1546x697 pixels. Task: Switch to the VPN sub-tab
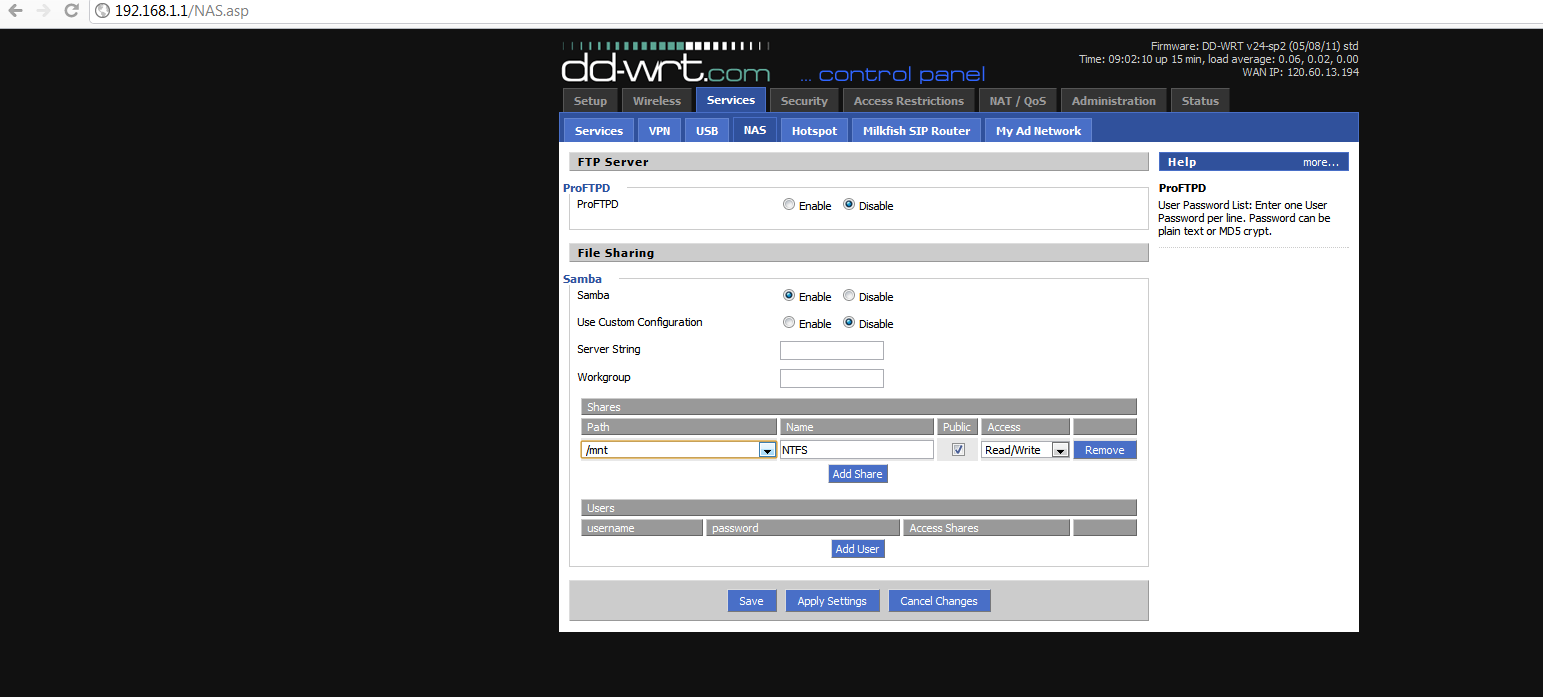660,131
